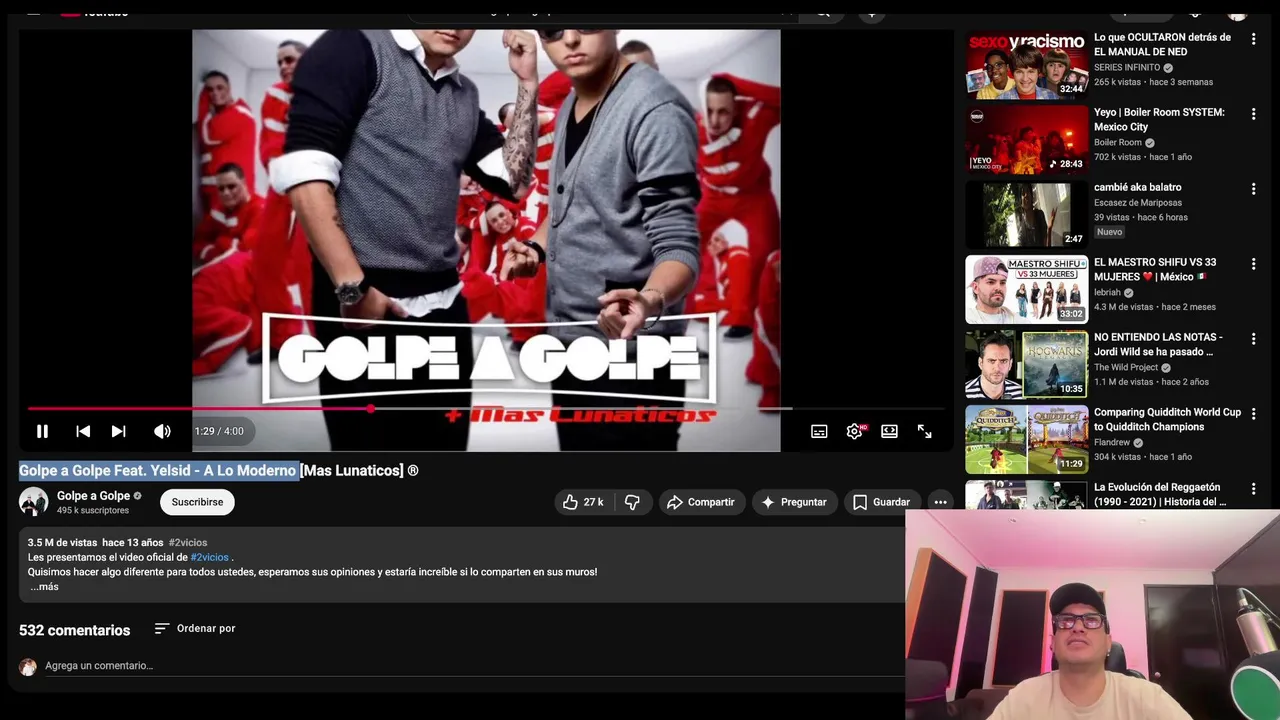
Task: Open options for EL MAESTRO SHIFU video
Action: pyautogui.click(x=1253, y=264)
